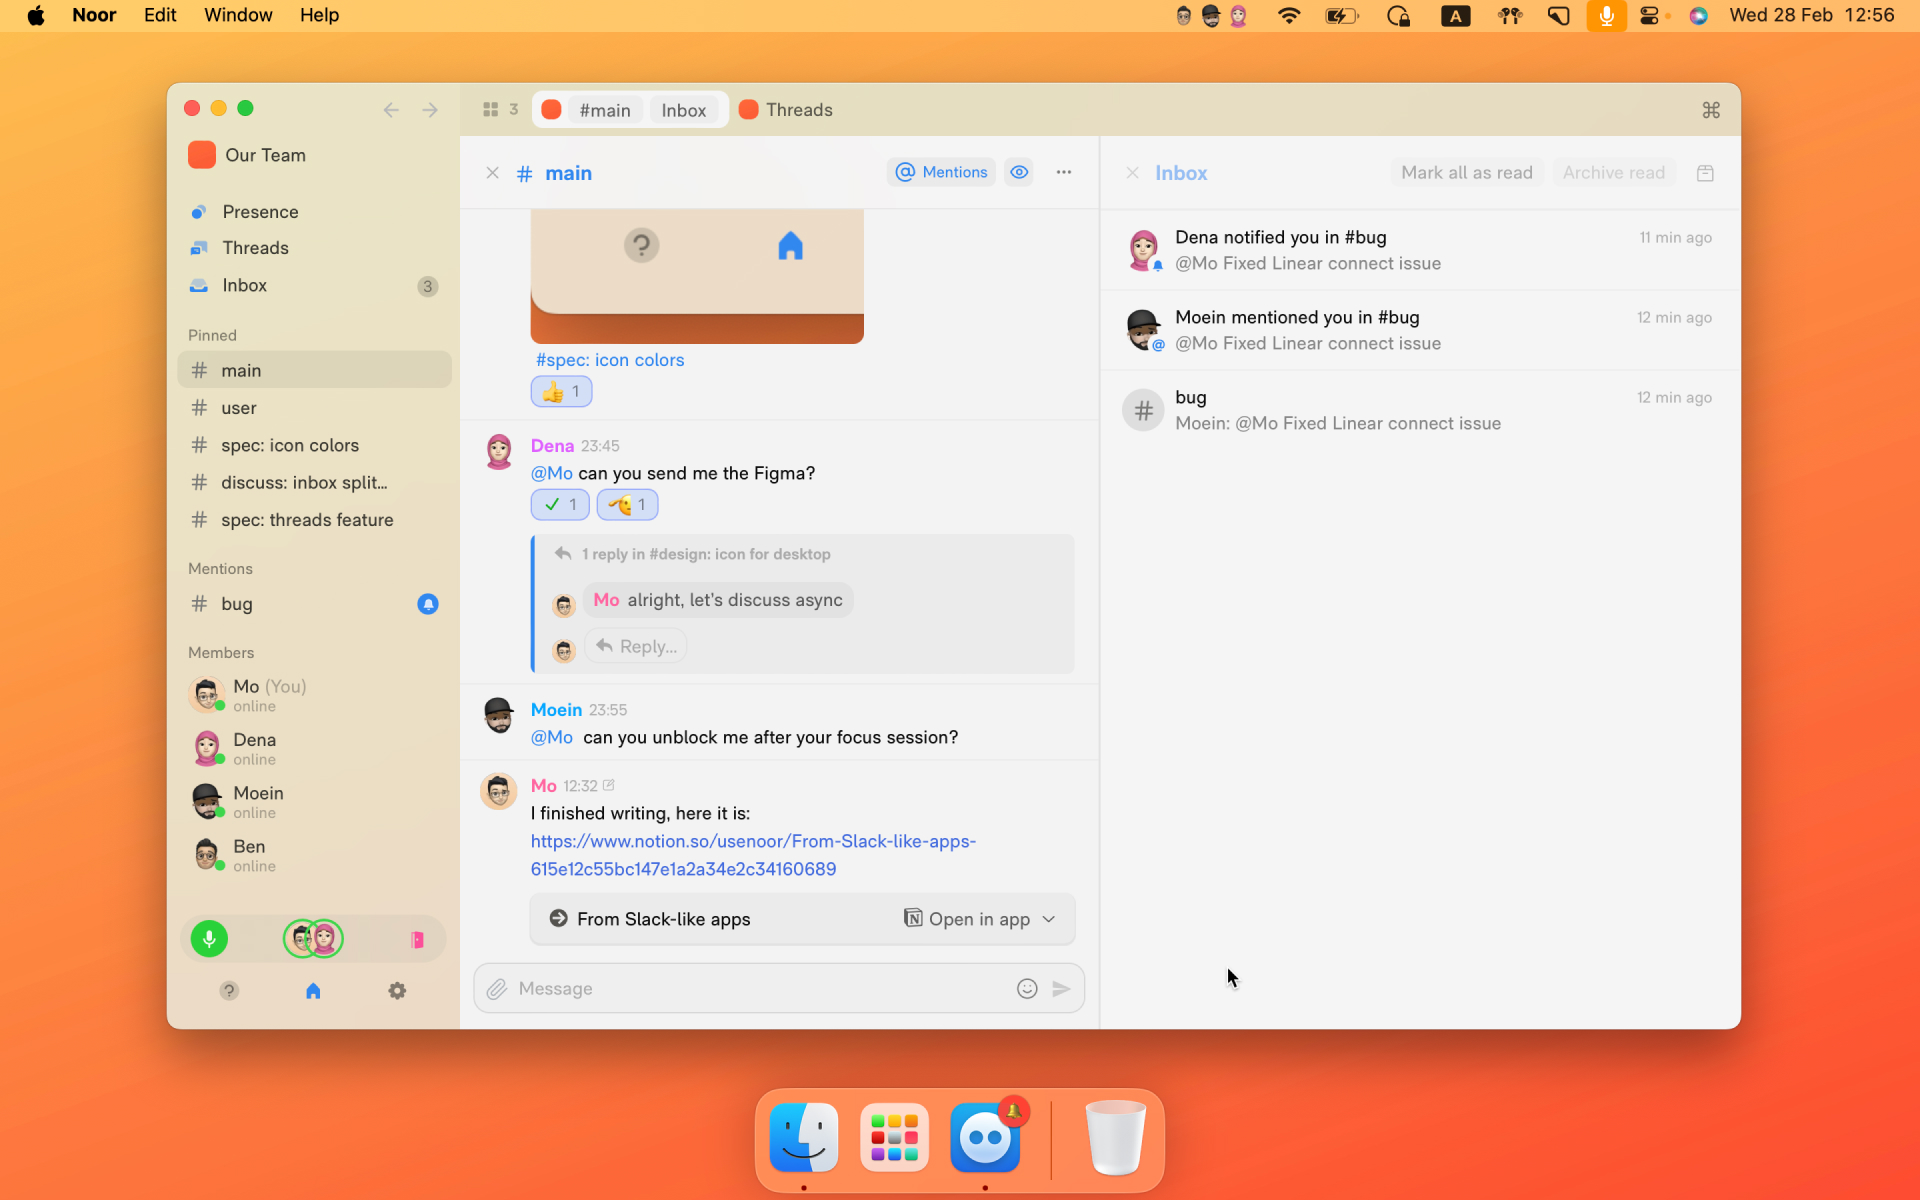
Task: Click the send message arrow icon
Action: (x=1061, y=989)
